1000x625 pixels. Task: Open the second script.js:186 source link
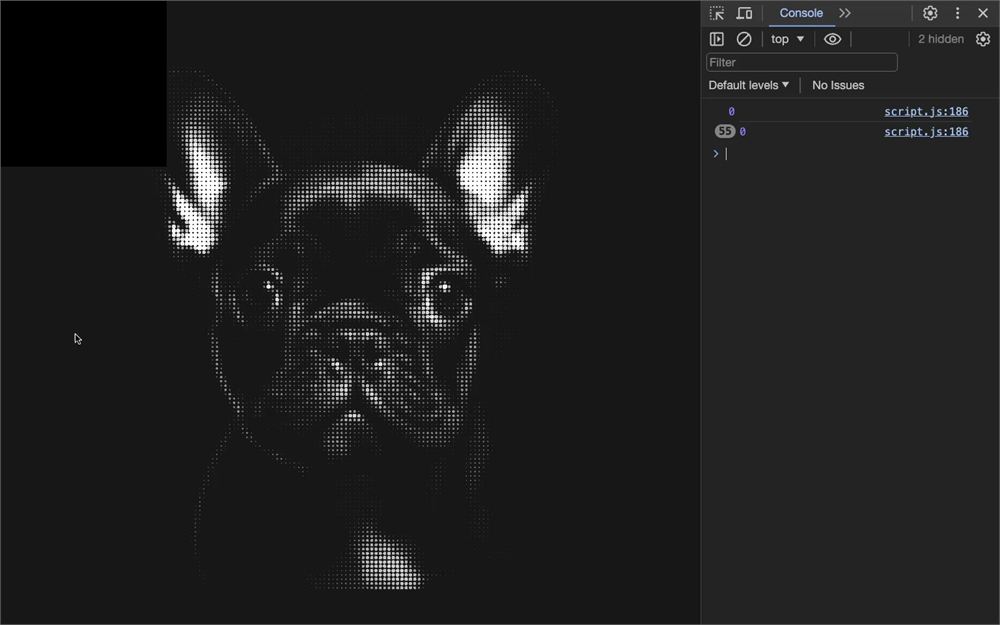click(x=926, y=132)
